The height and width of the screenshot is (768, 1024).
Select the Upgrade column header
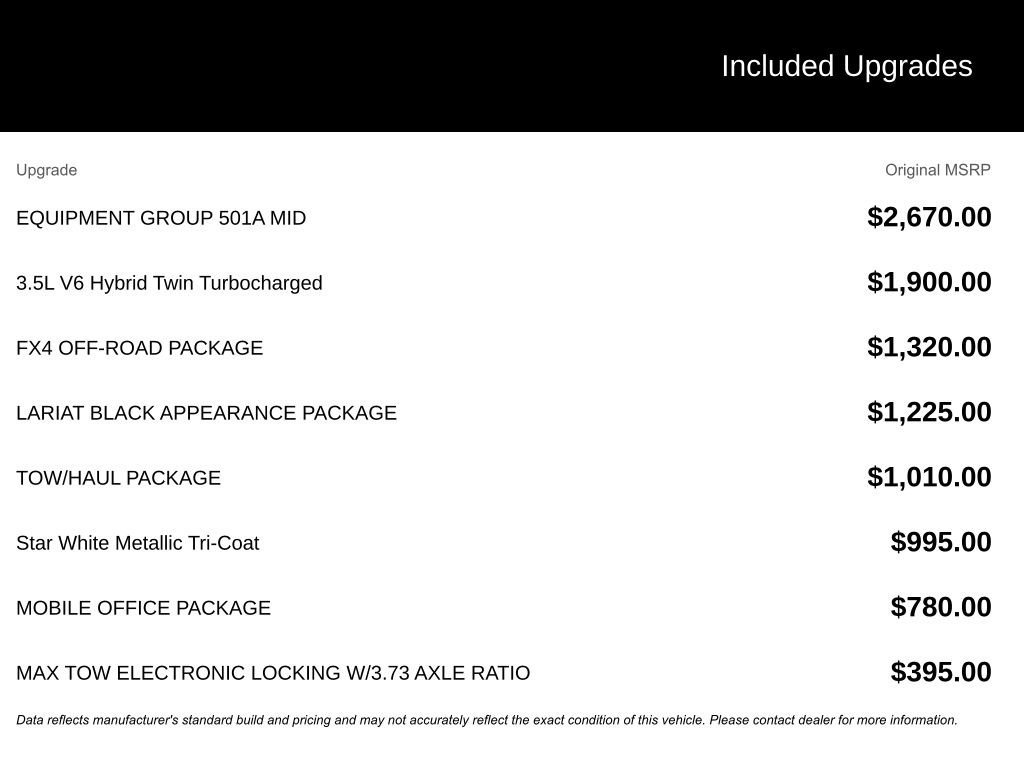[46, 170]
